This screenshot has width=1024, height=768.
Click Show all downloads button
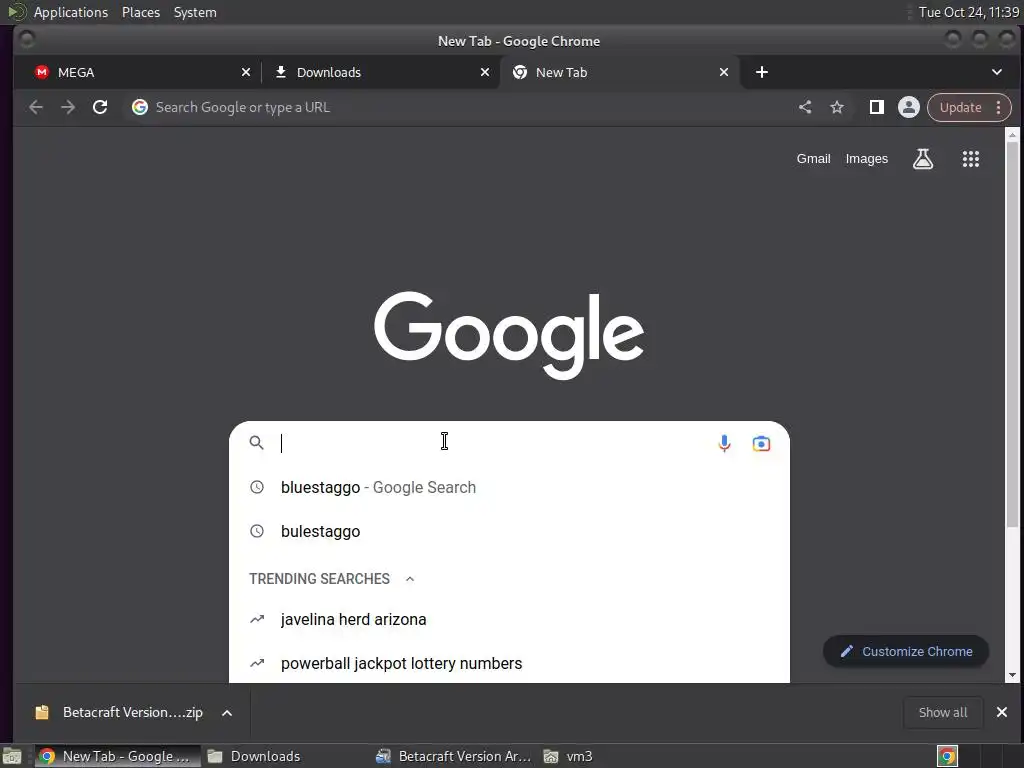click(x=943, y=712)
